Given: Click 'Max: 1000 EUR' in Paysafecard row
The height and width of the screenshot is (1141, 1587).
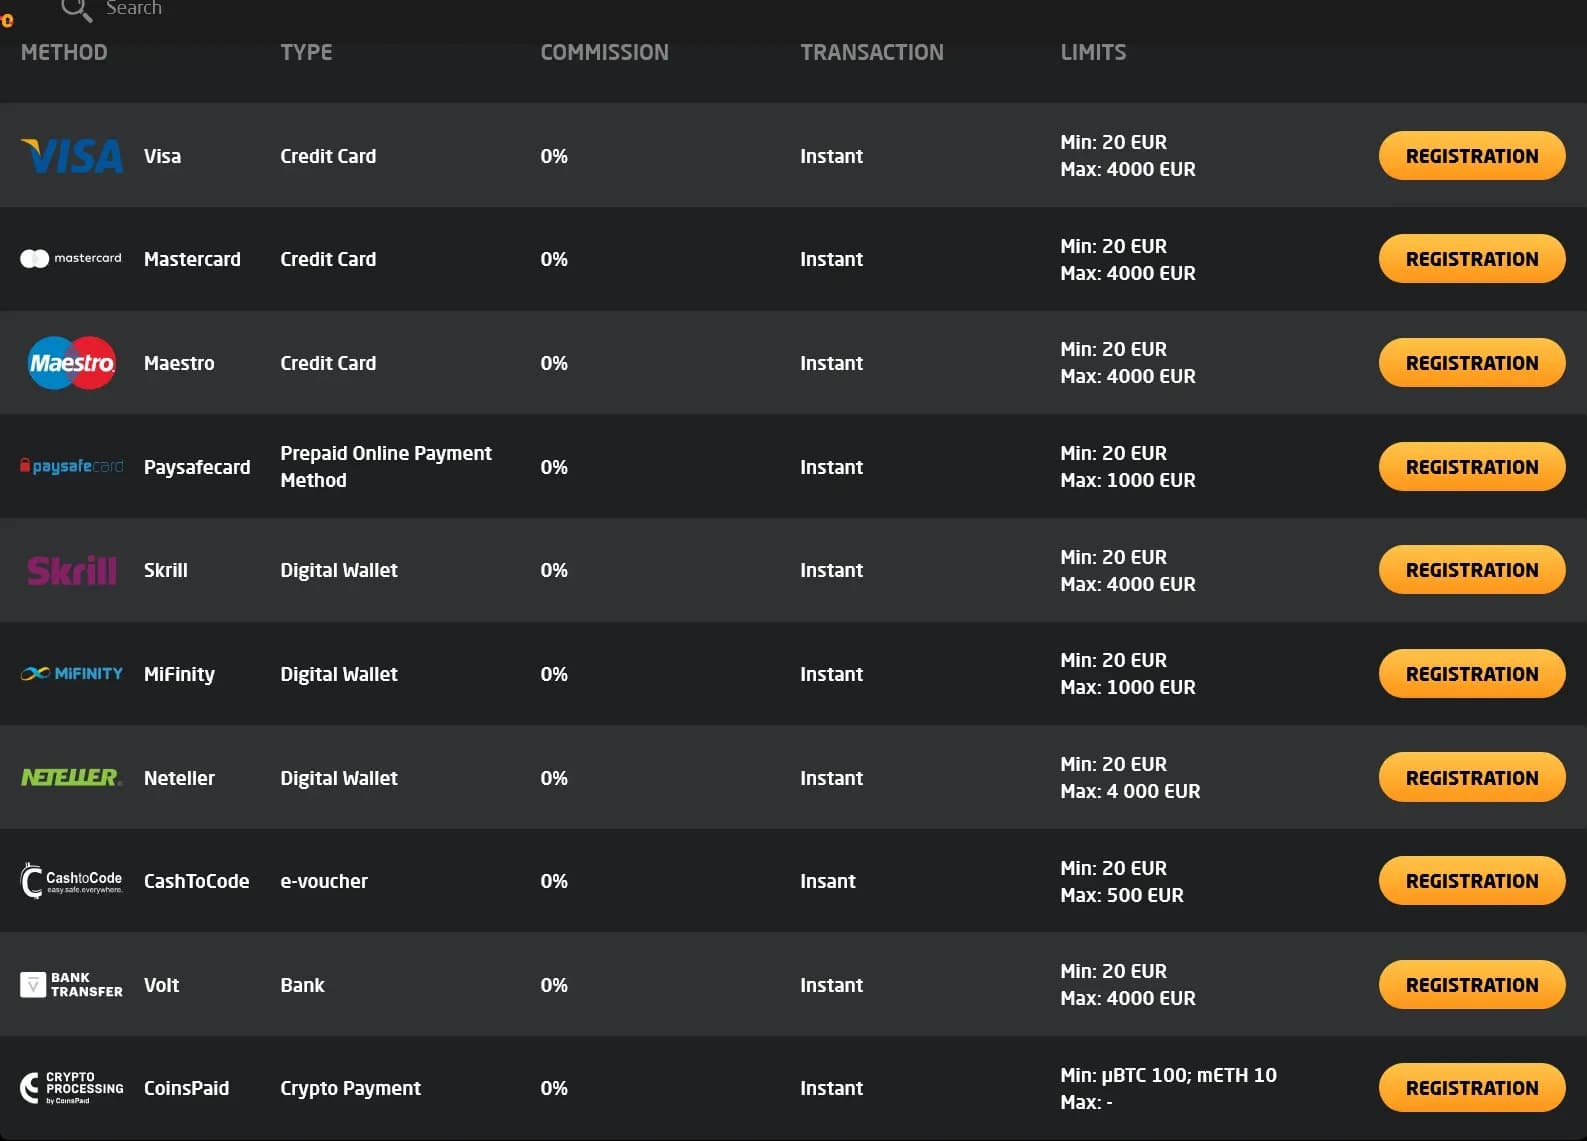Looking at the screenshot, I should pos(1128,480).
